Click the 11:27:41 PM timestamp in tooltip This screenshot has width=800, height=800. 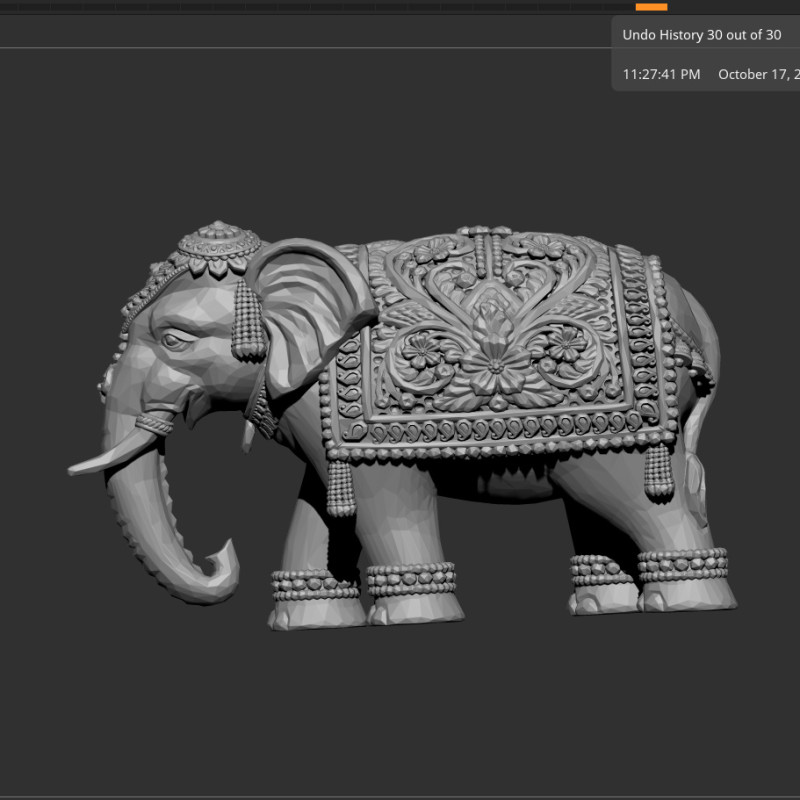(661, 74)
